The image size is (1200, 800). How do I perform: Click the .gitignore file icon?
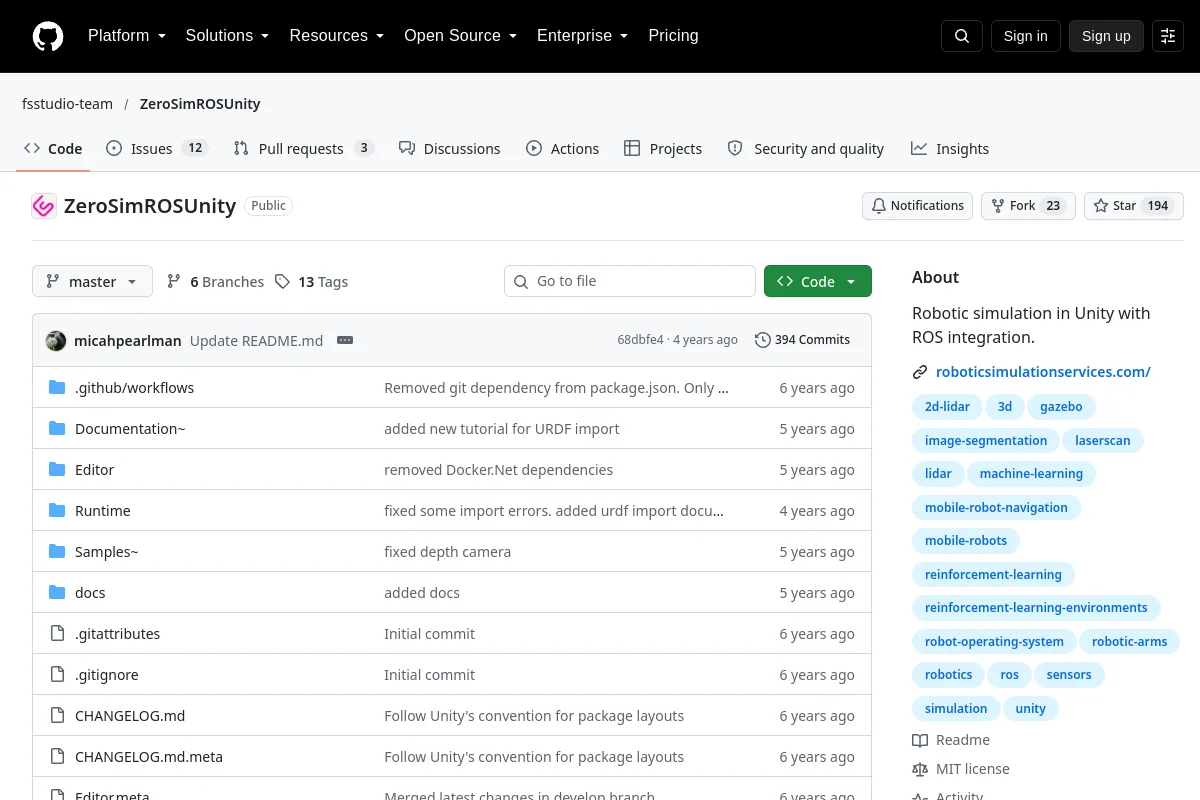coord(57,675)
